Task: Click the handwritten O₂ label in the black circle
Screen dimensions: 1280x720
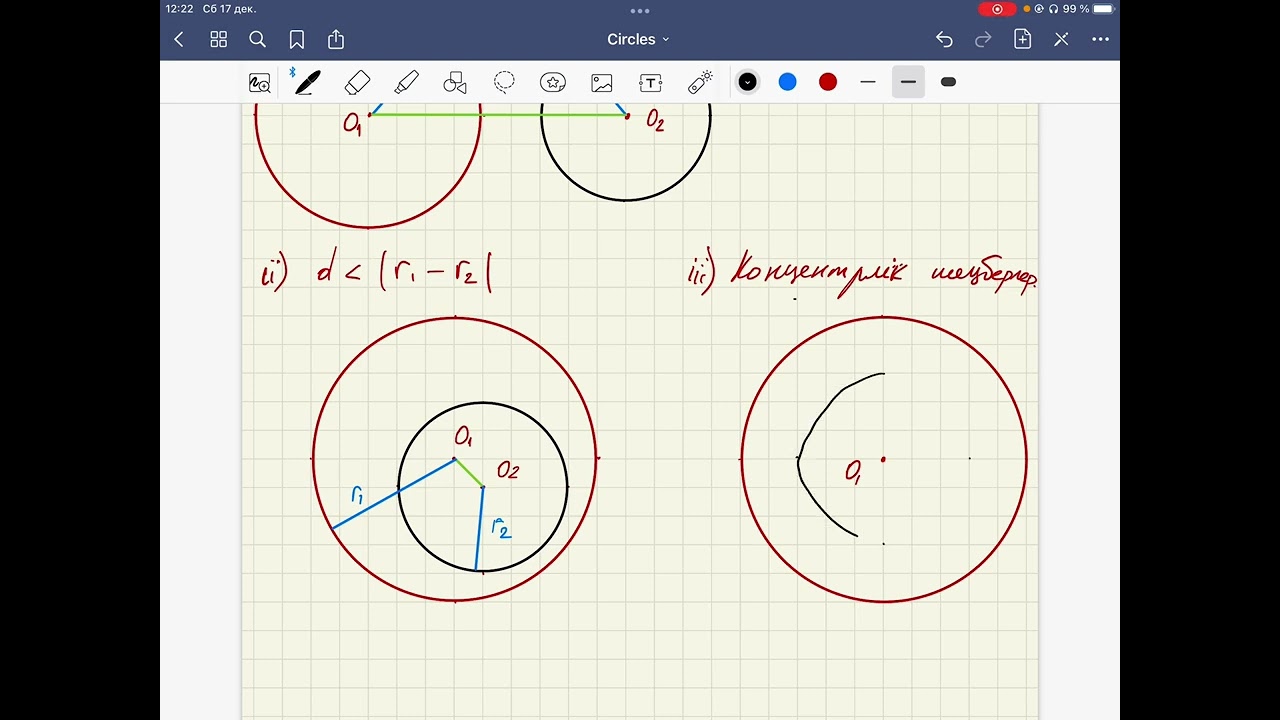Action: [x=507, y=471]
